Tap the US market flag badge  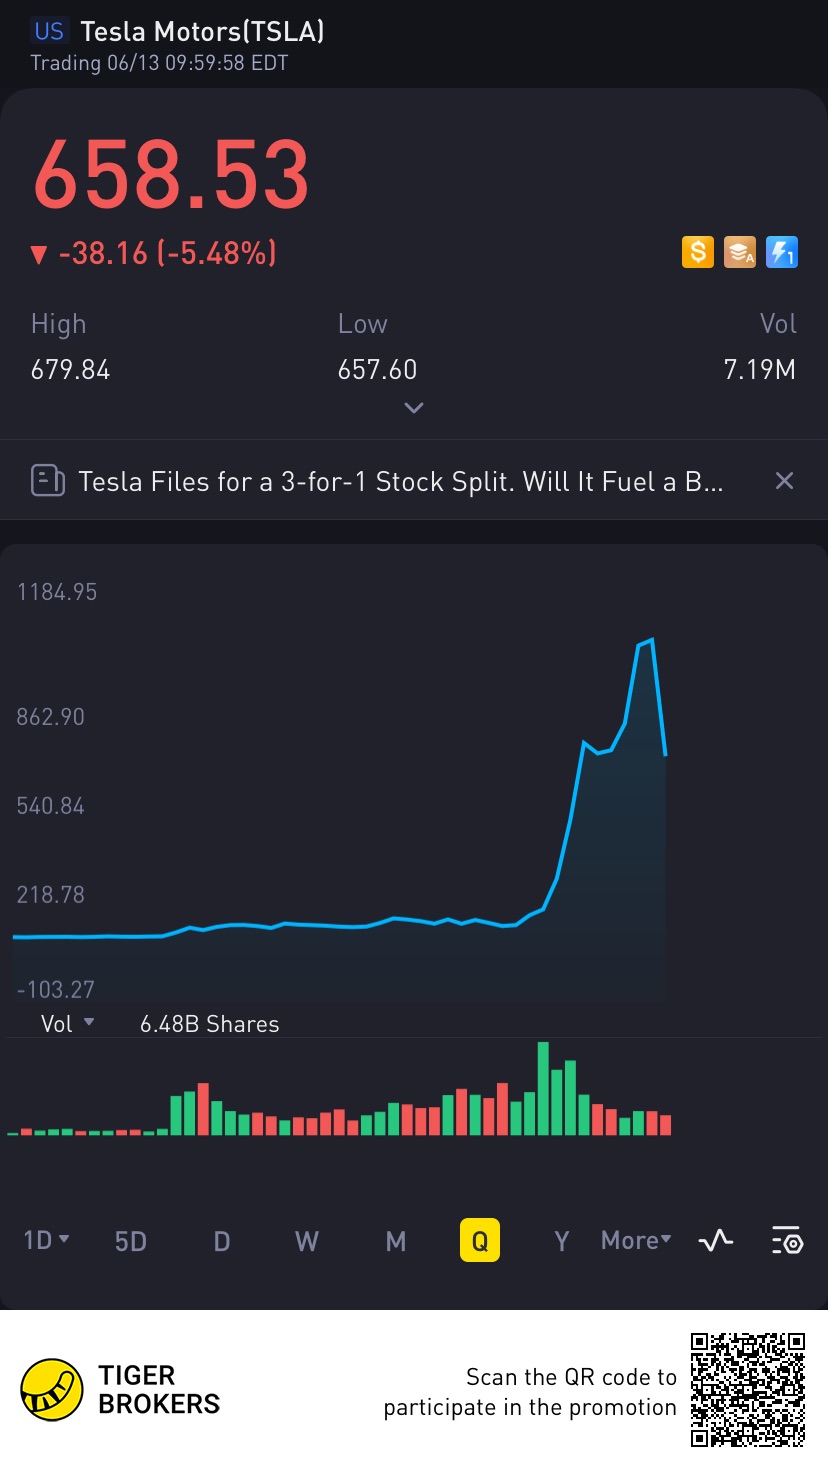coord(49,32)
